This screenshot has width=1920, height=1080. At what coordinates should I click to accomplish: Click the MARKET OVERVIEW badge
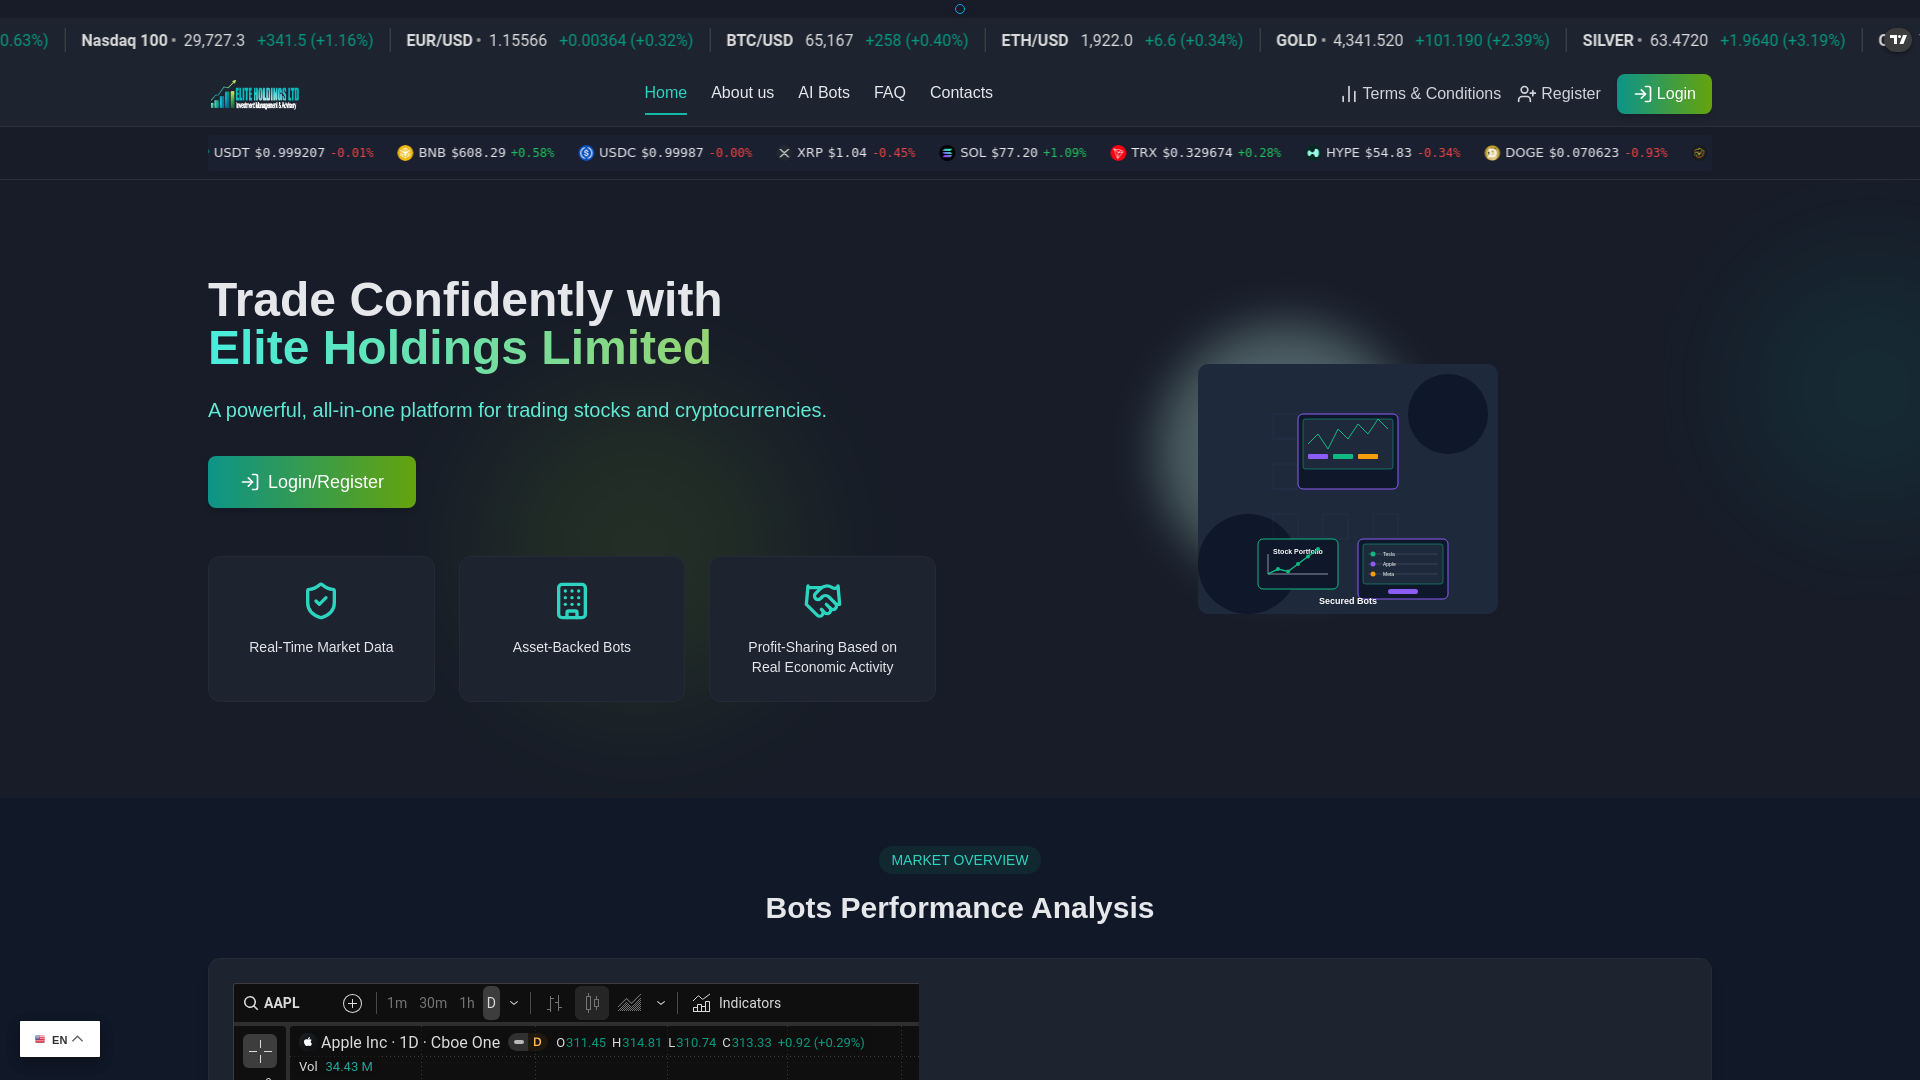pyautogui.click(x=960, y=860)
